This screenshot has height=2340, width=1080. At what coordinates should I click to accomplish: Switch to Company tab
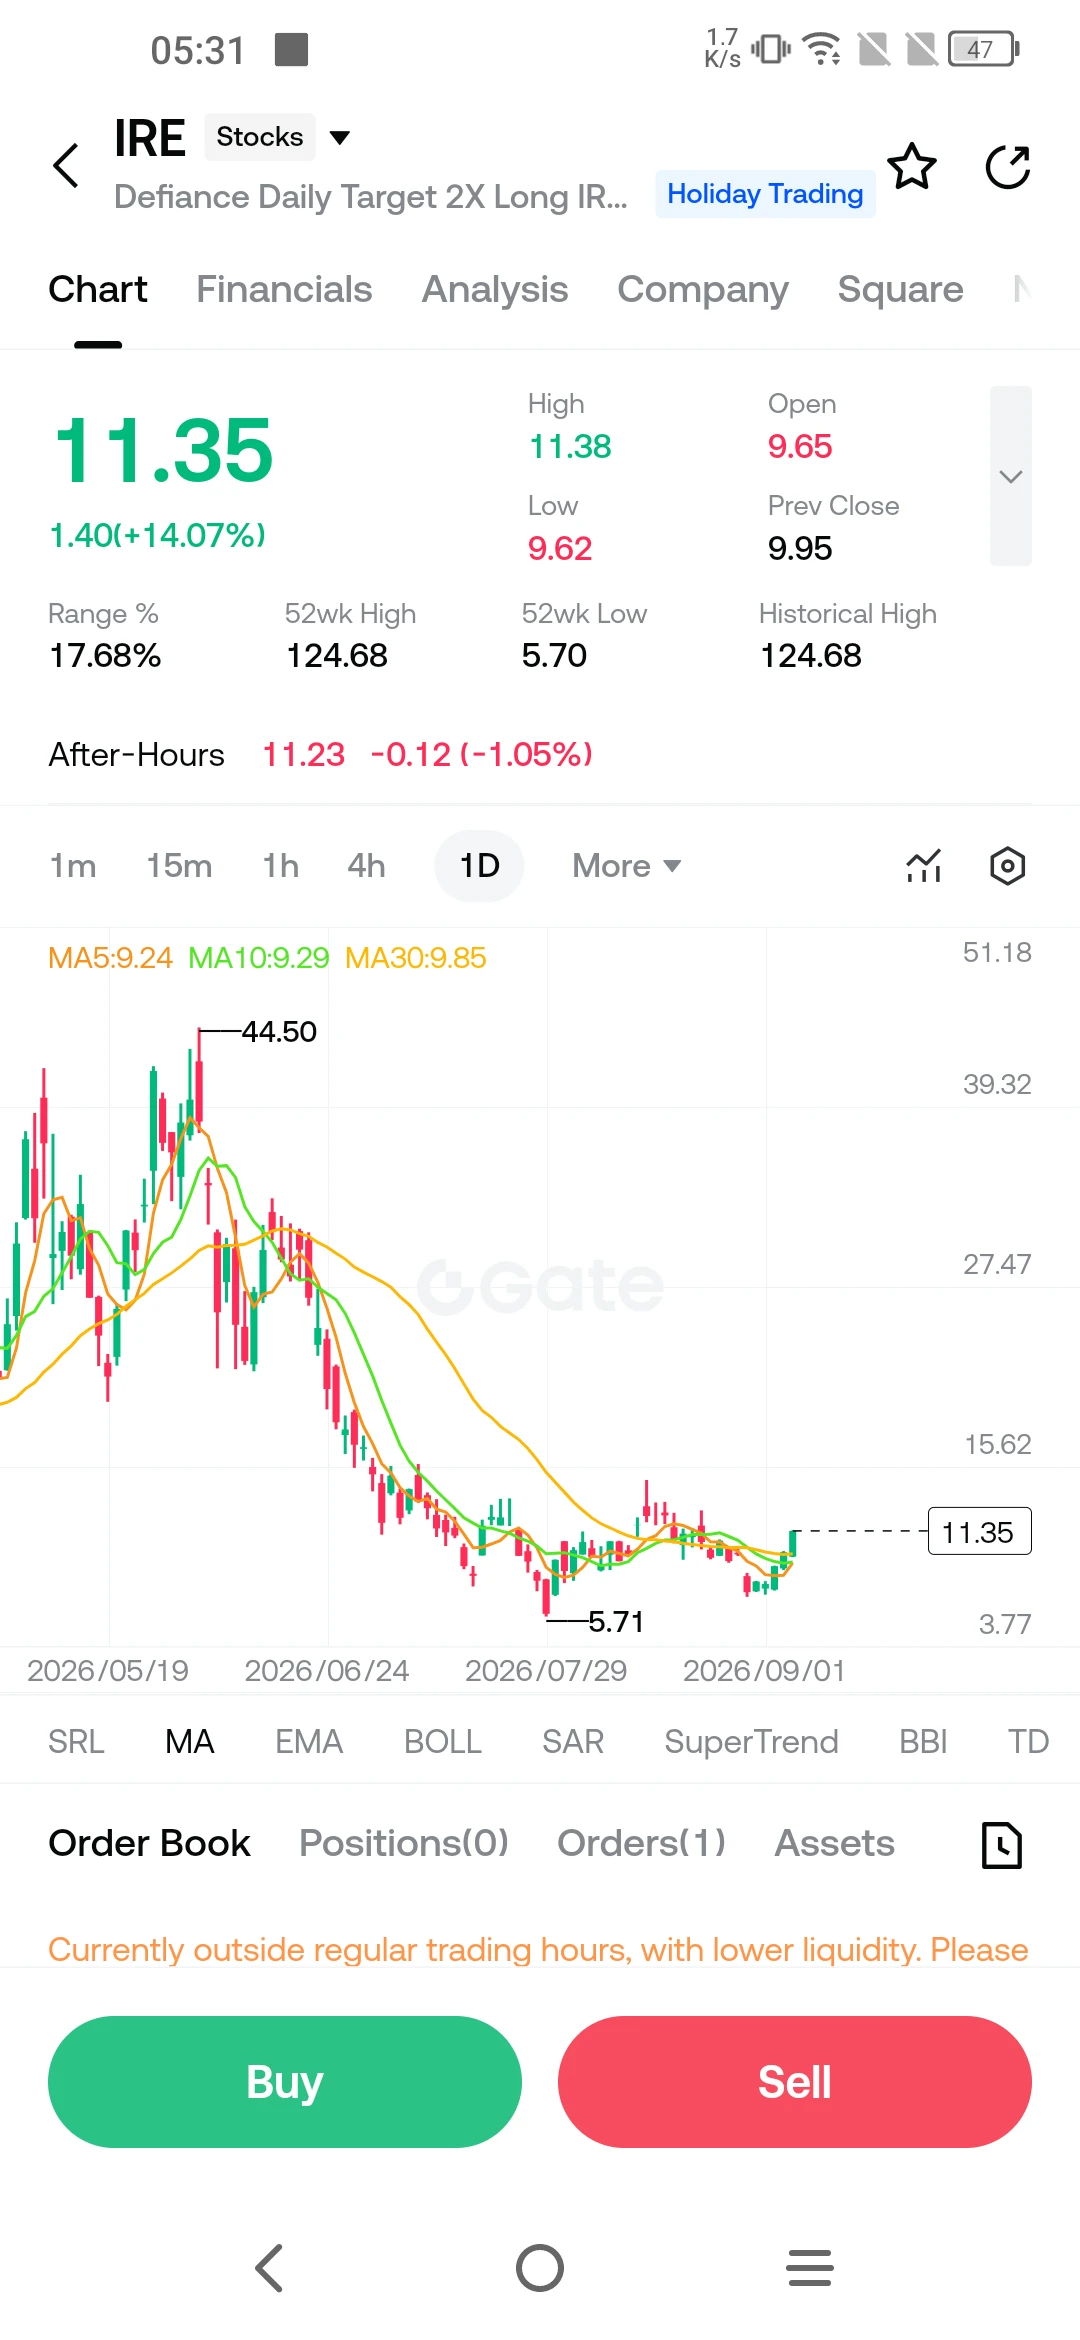703,289
